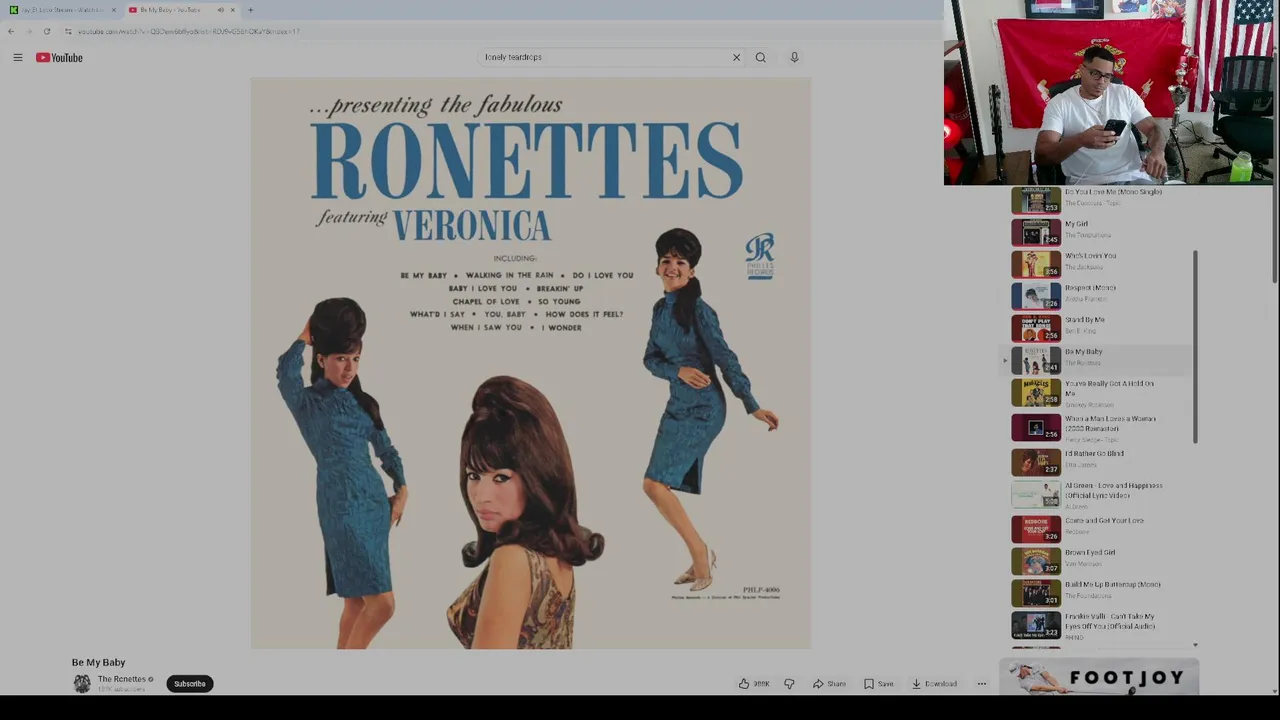Open more actions three-dot menu

pyautogui.click(x=981, y=684)
